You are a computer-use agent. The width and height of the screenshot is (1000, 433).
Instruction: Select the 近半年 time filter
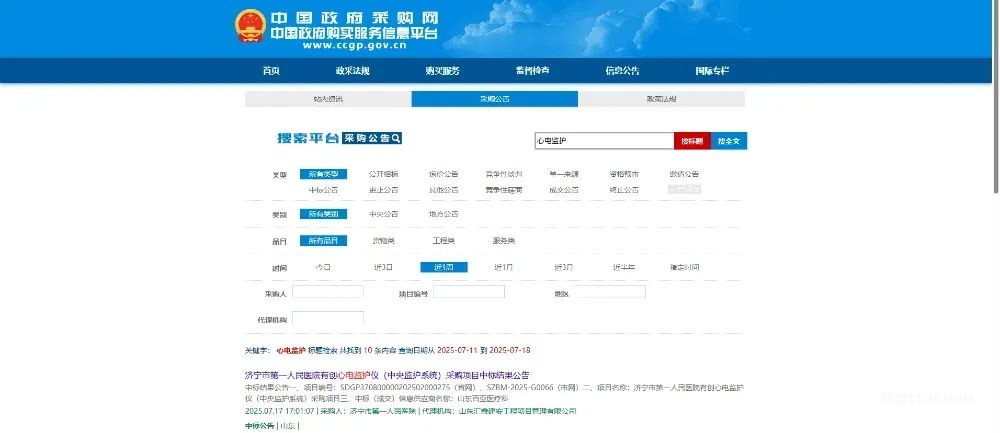tap(624, 268)
